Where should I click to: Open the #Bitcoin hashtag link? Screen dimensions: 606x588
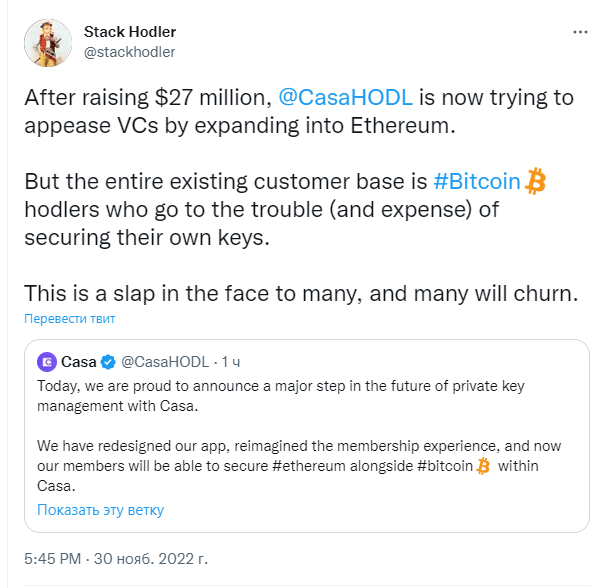point(477,181)
